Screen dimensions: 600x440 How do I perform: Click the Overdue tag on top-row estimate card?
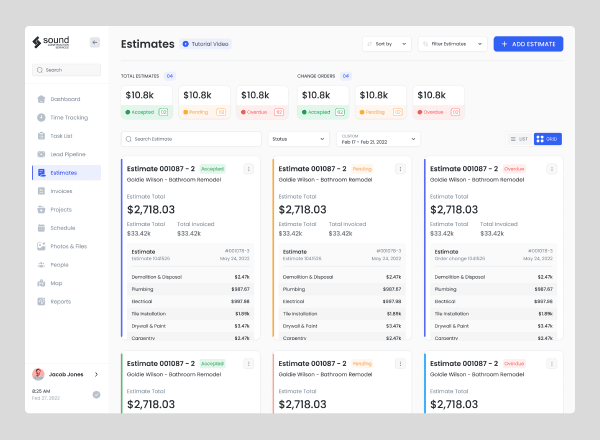point(514,169)
